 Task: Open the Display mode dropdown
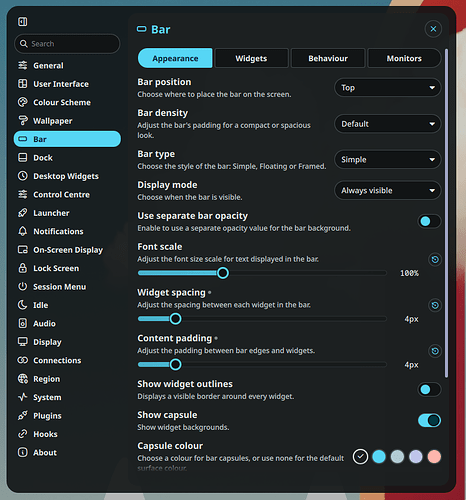(388, 191)
